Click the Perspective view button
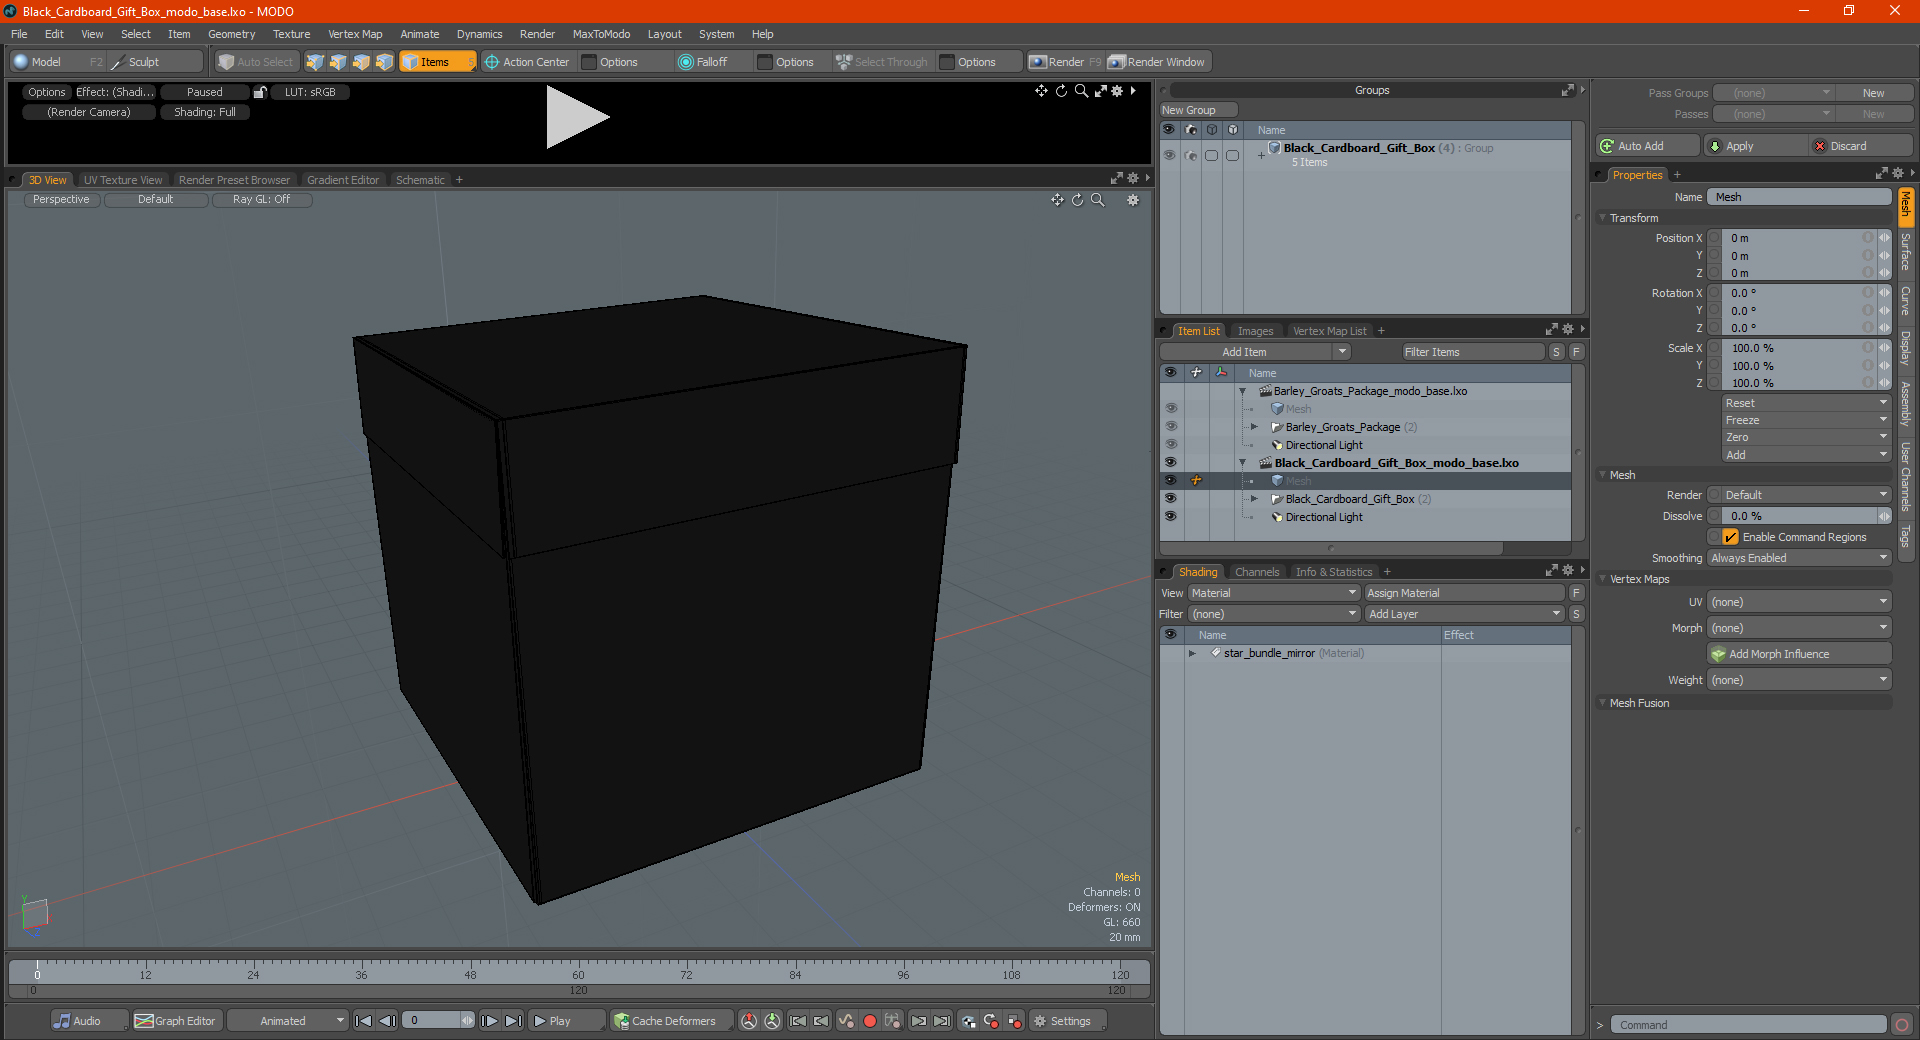 click(x=61, y=200)
